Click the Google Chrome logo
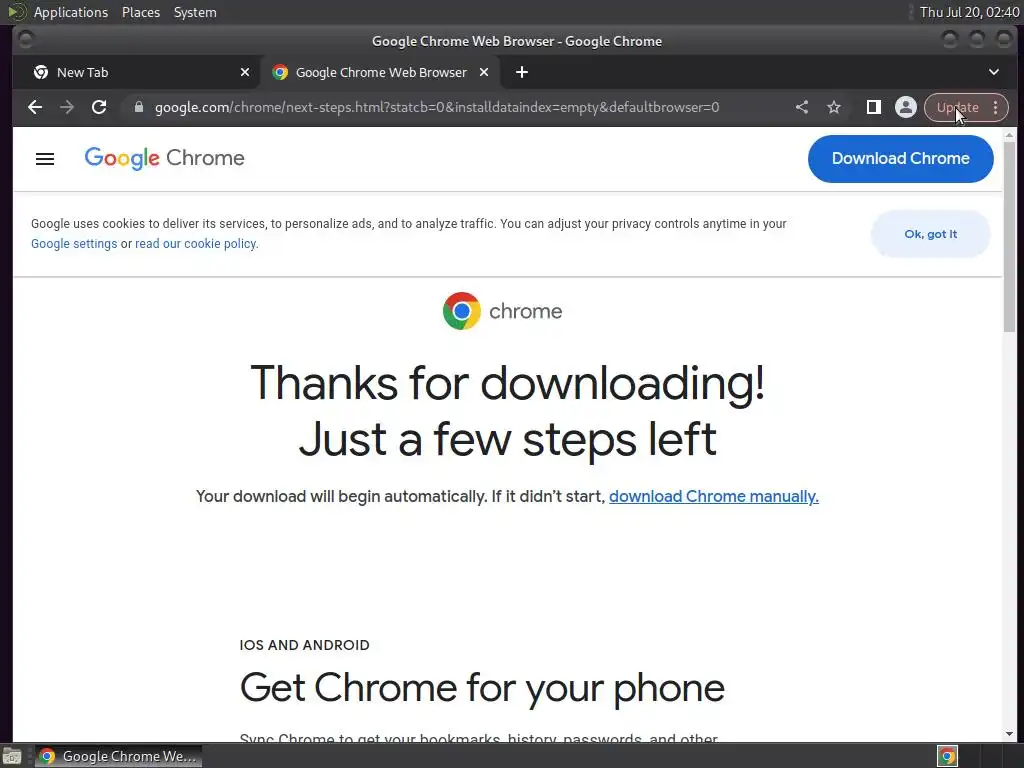This screenshot has width=1024, height=768. click(x=165, y=158)
